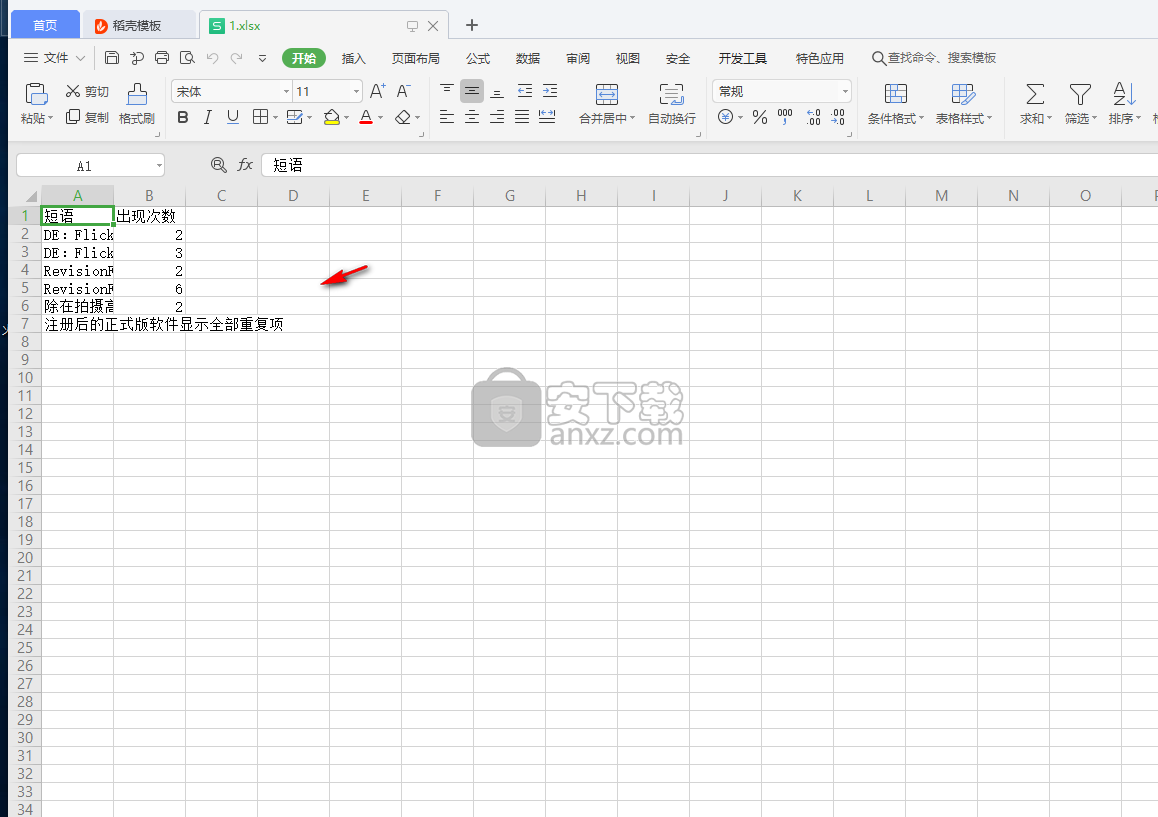Image resolution: width=1158 pixels, height=817 pixels.
Task: Click Merge and Center icon
Action: tap(606, 95)
